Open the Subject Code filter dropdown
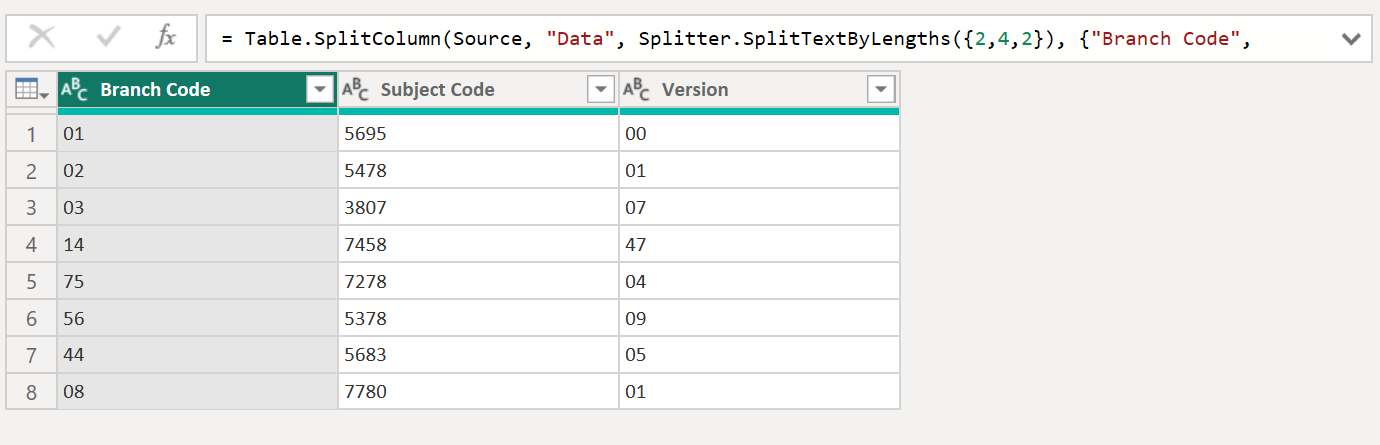The width and height of the screenshot is (1380, 445). 600,90
